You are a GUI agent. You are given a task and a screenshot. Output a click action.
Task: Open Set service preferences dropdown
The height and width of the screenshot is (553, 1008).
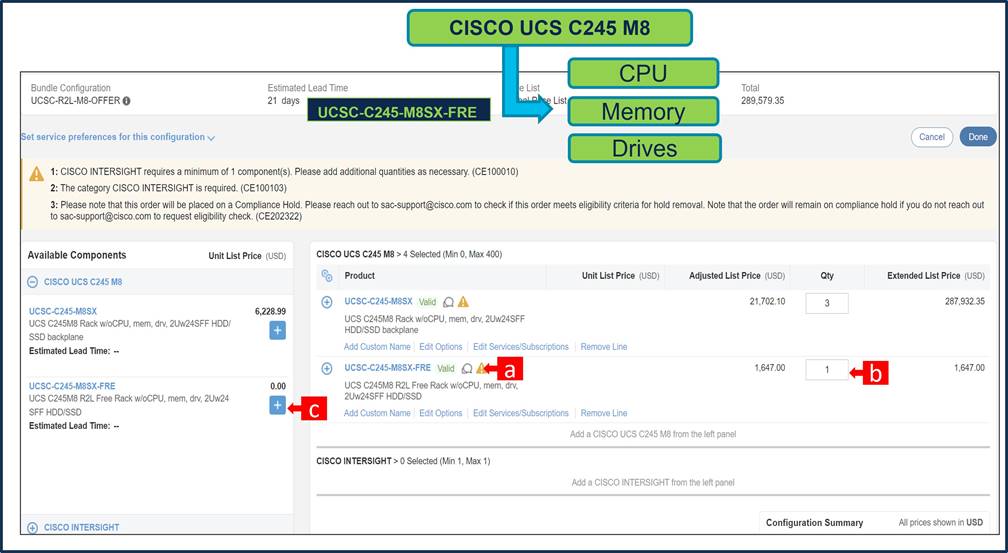[118, 137]
